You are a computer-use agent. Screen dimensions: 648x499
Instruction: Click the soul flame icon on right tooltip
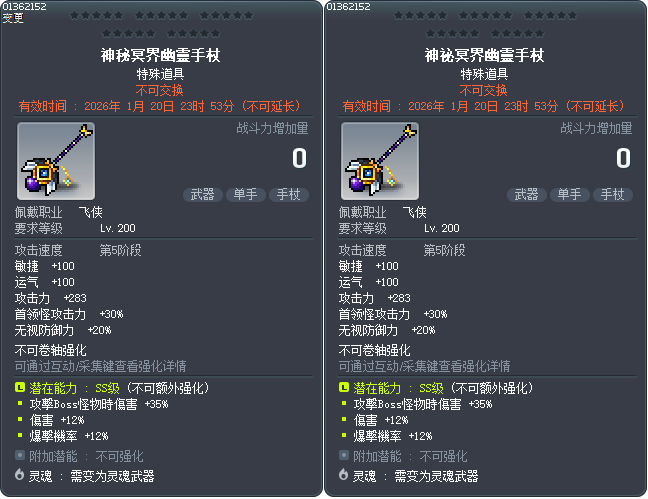coord(343,474)
